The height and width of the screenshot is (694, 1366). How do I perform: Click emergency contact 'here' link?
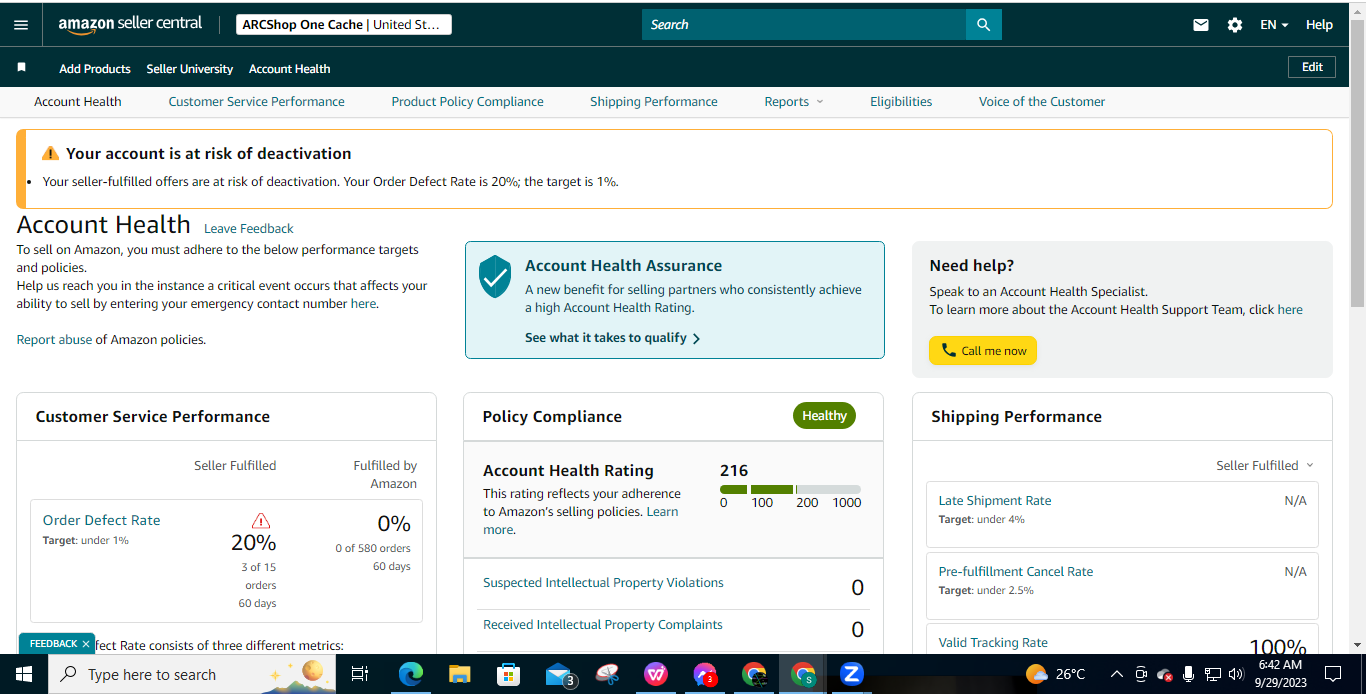pyautogui.click(x=363, y=304)
